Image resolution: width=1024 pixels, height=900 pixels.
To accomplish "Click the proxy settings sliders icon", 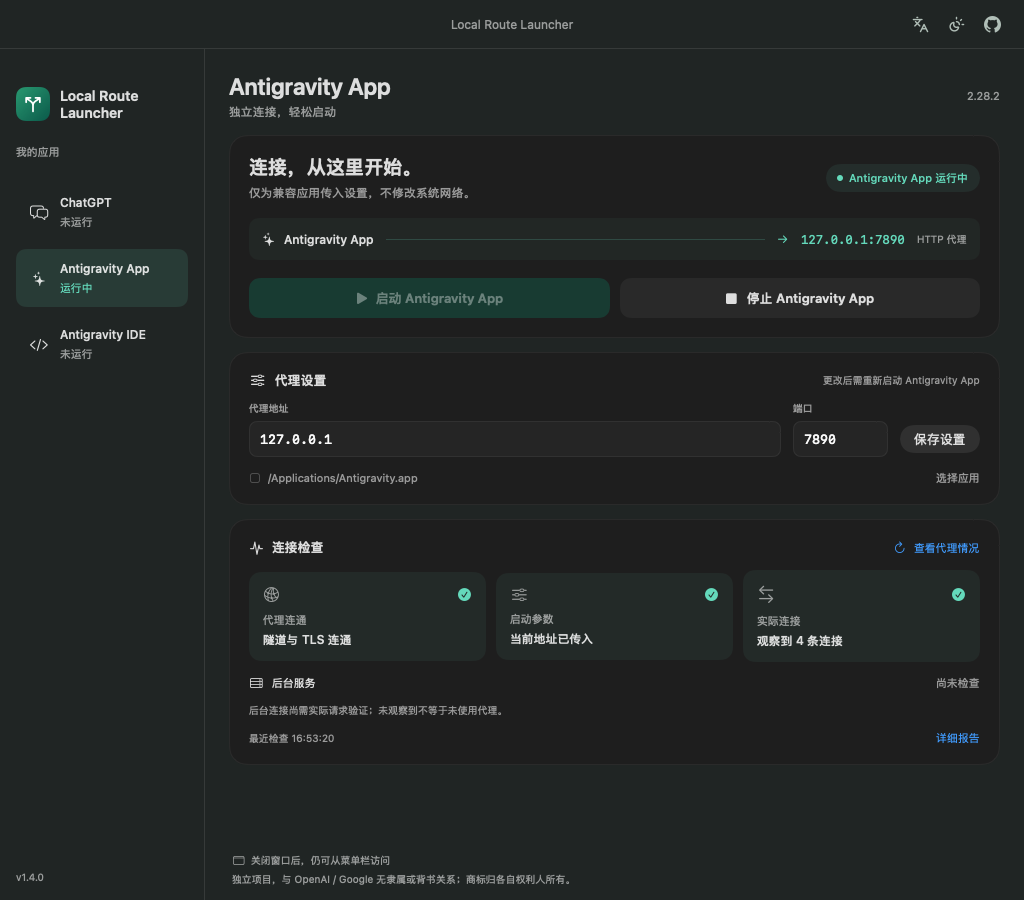I will 257,380.
